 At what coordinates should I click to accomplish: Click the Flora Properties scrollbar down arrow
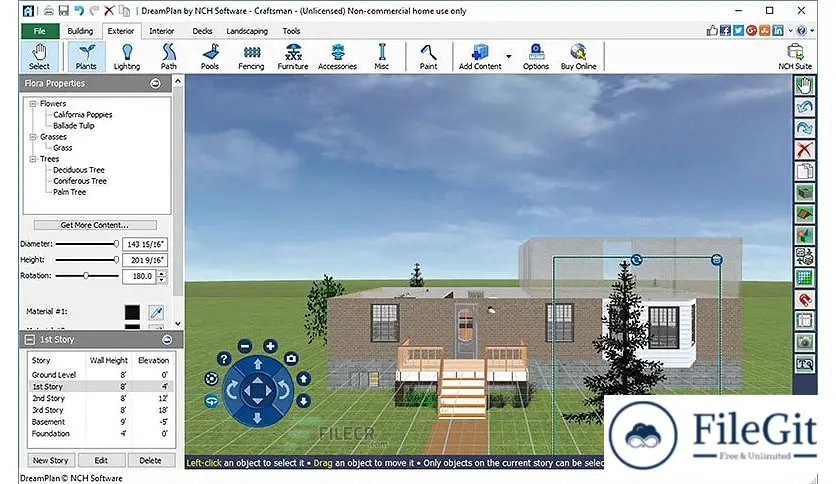coord(178,324)
